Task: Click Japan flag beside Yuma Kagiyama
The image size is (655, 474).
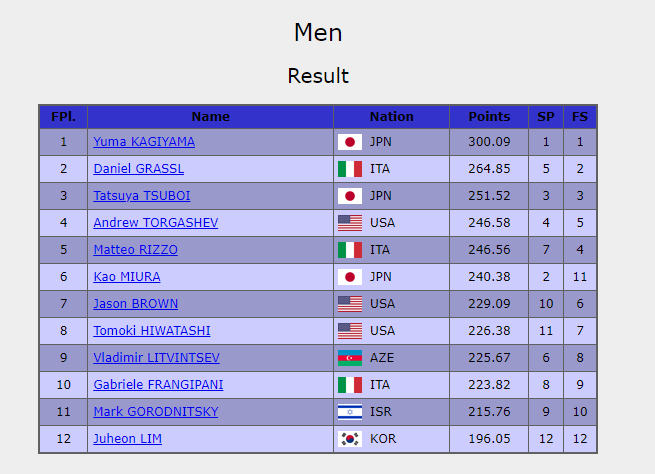Action: 349,142
